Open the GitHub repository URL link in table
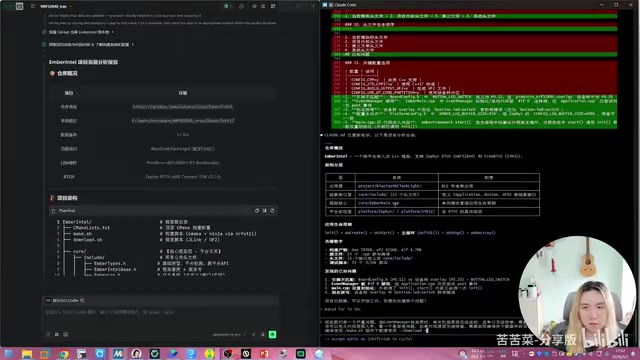 (182, 107)
